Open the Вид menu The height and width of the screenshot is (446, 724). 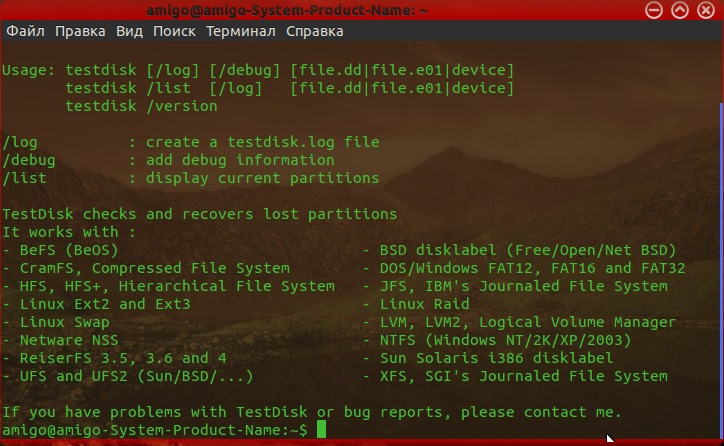point(129,31)
